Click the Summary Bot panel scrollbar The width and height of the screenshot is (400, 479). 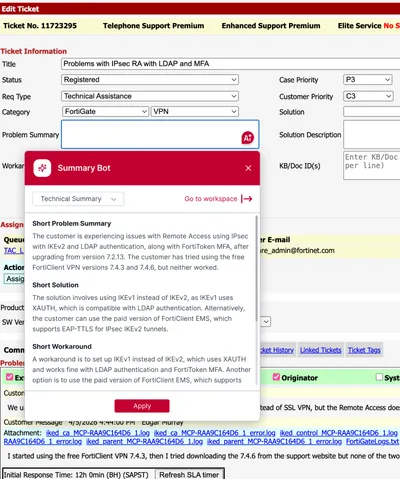tap(256, 269)
